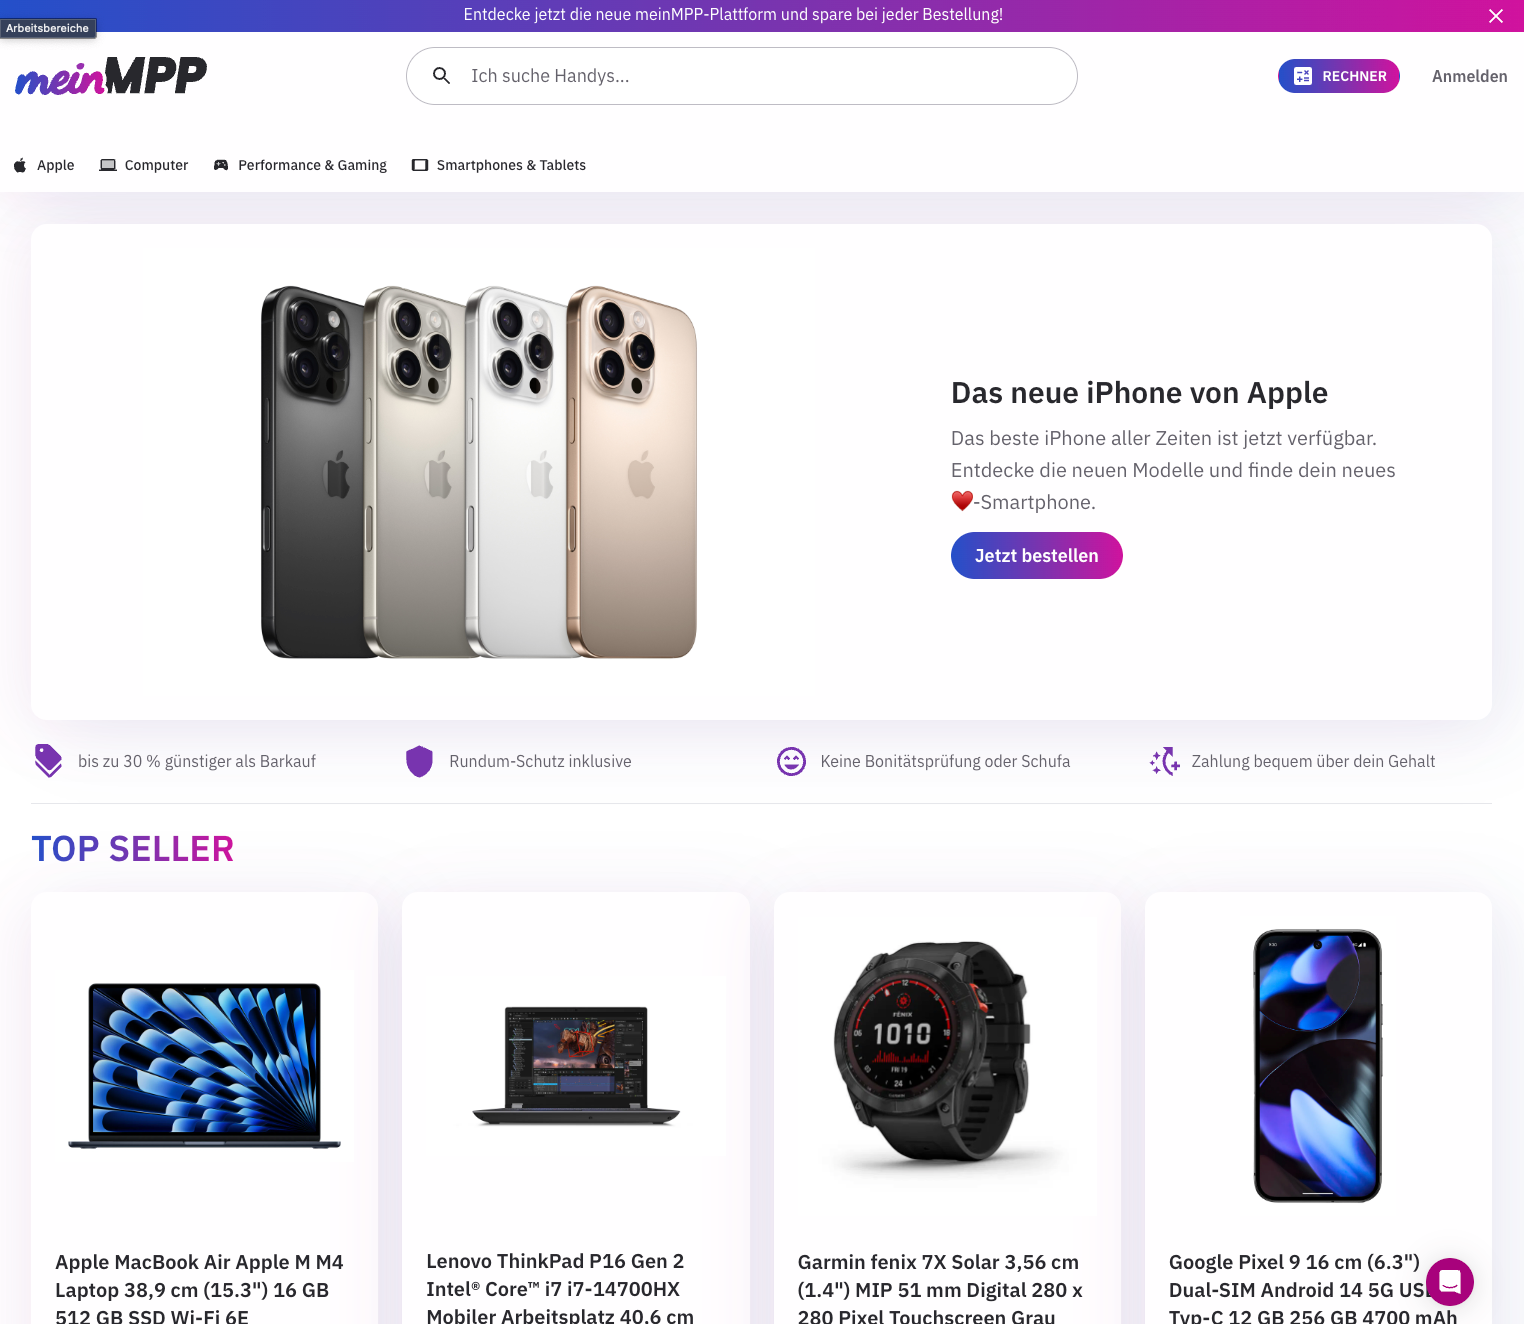Viewport: 1524px width, 1324px height.
Task: Dismiss the promotional banner with X
Action: pos(1496,16)
